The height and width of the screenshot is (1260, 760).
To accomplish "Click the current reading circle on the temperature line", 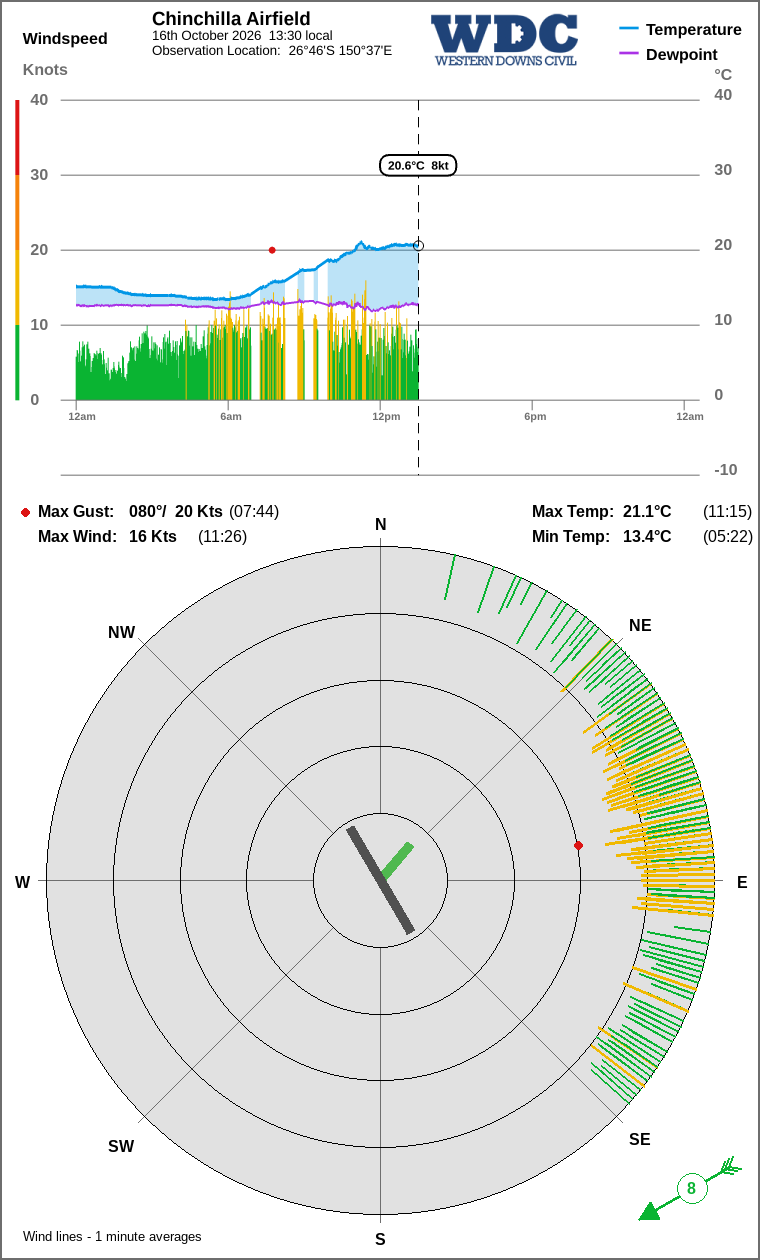I will point(418,246).
